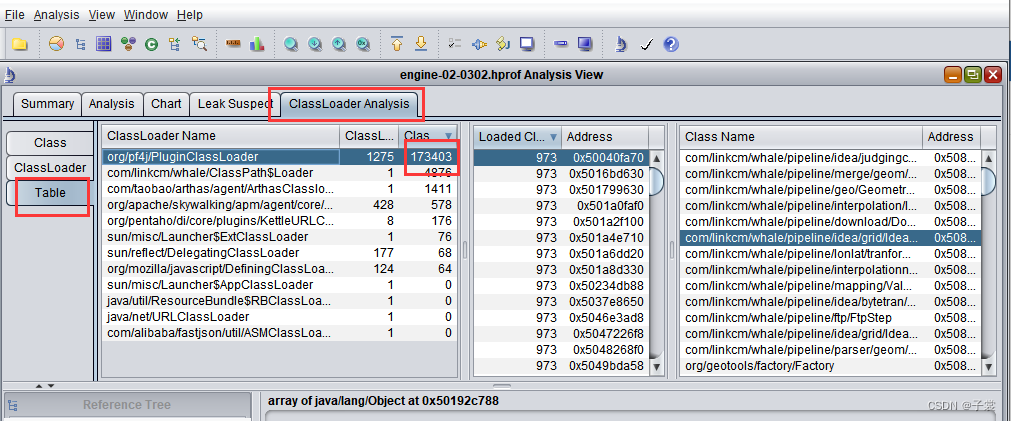Click the pie chart toolbar icon

pos(57,44)
